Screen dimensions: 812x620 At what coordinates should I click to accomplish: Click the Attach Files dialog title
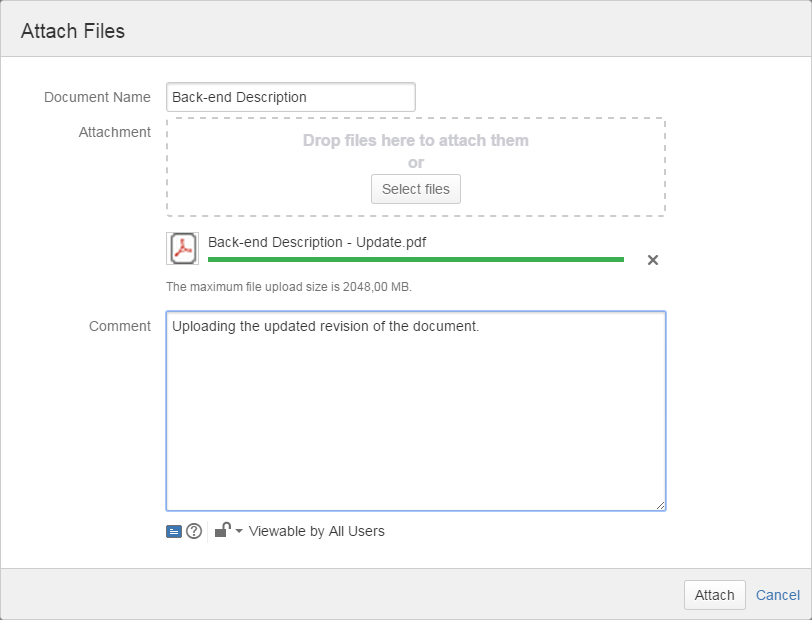point(72,31)
